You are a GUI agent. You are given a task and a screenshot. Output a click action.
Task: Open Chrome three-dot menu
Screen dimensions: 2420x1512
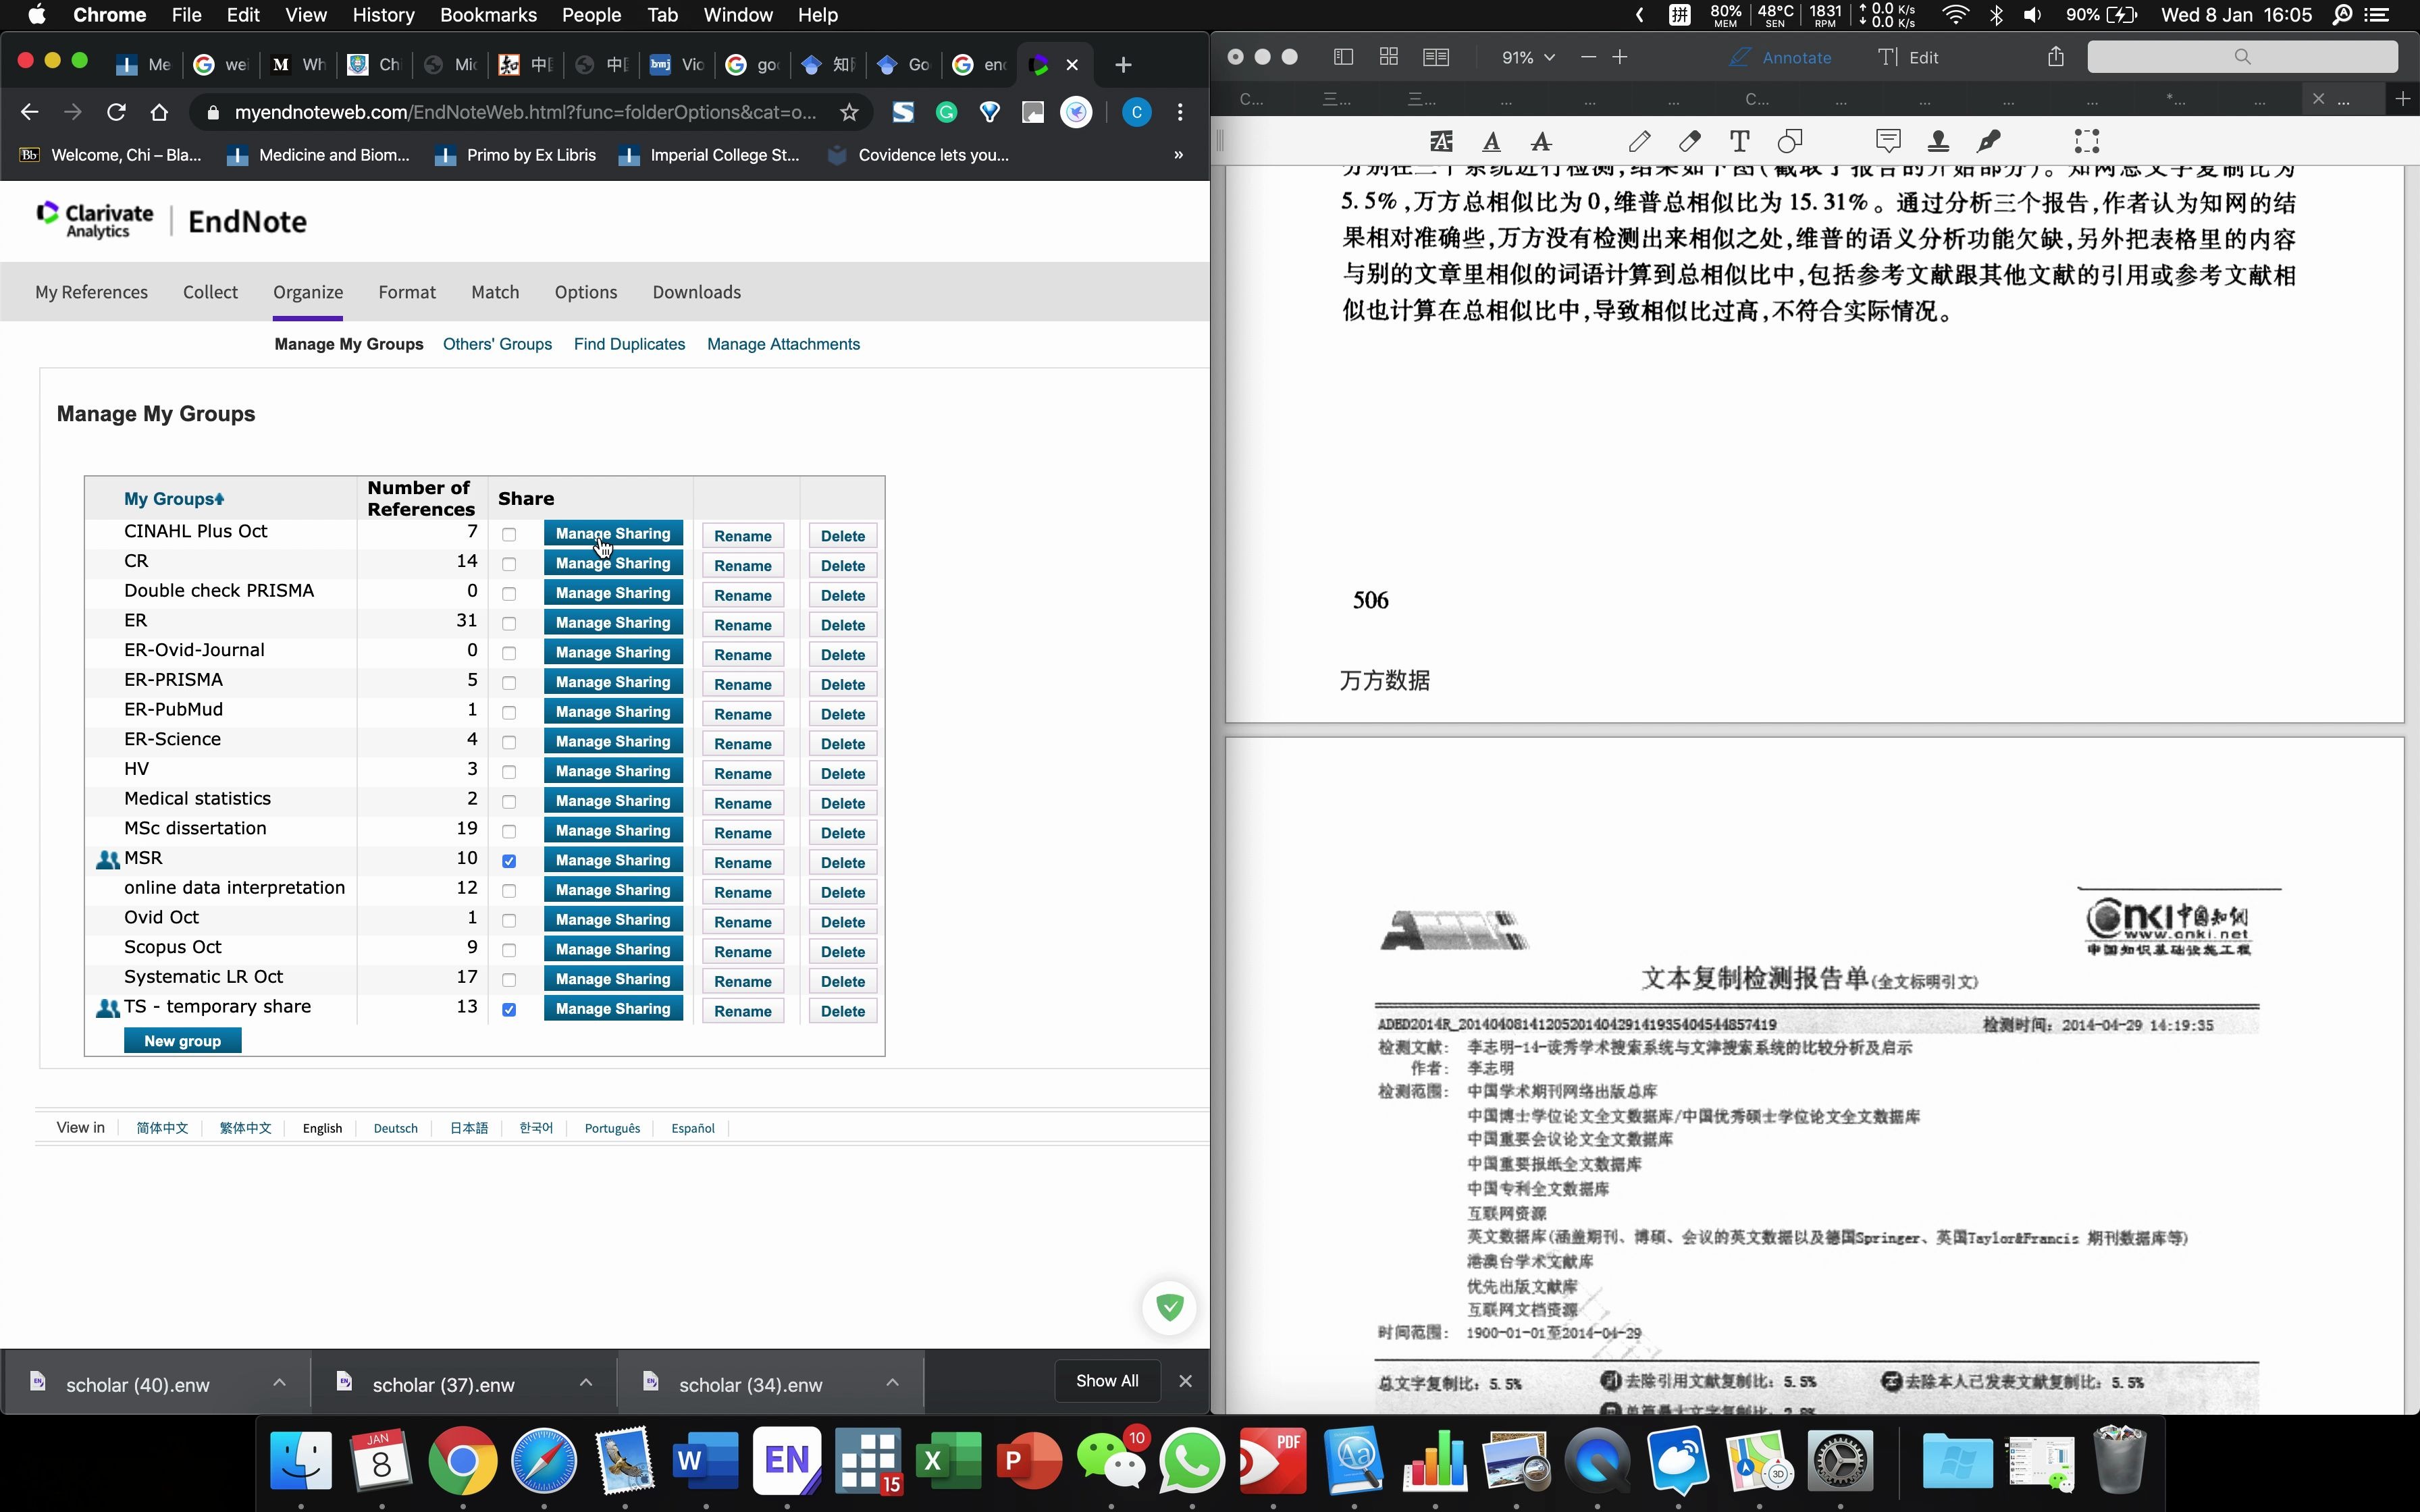(1180, 112)
